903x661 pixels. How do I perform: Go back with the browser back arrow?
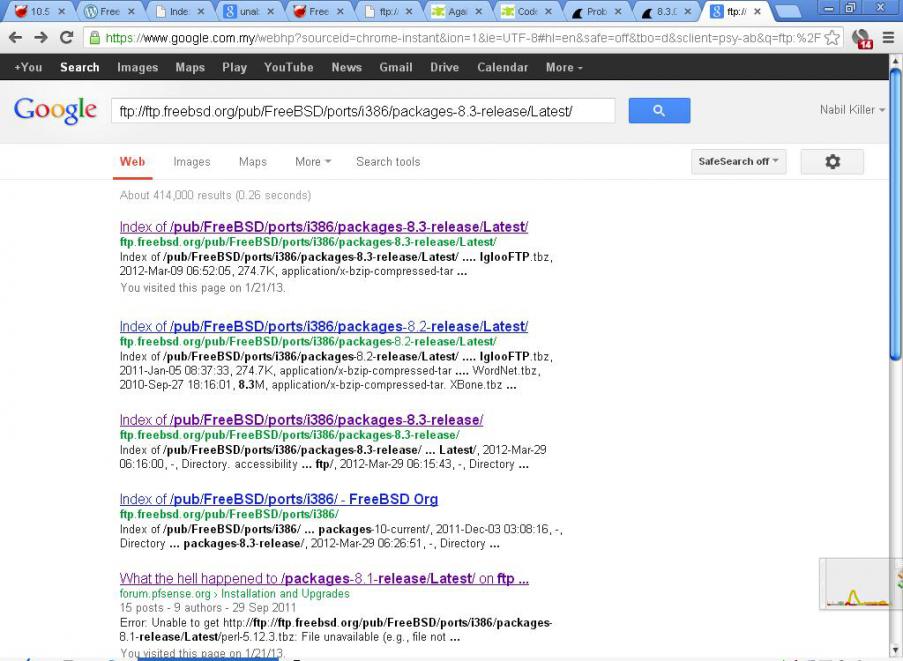click(16, 38)
